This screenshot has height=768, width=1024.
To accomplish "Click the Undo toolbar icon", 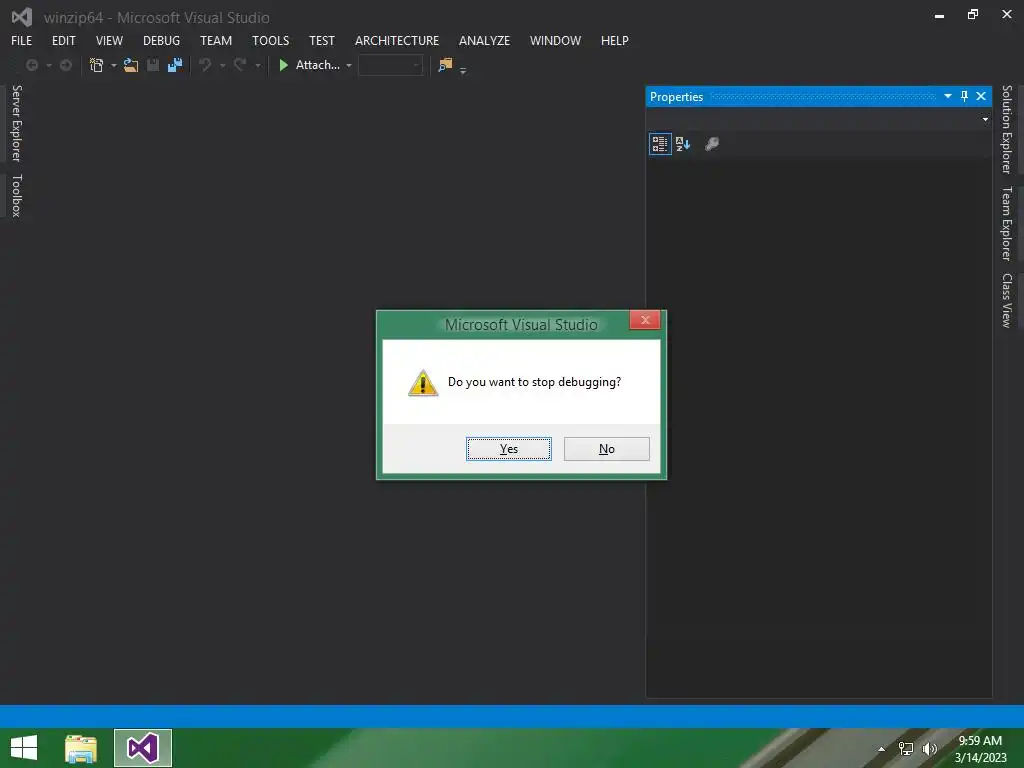I will 205,65.
